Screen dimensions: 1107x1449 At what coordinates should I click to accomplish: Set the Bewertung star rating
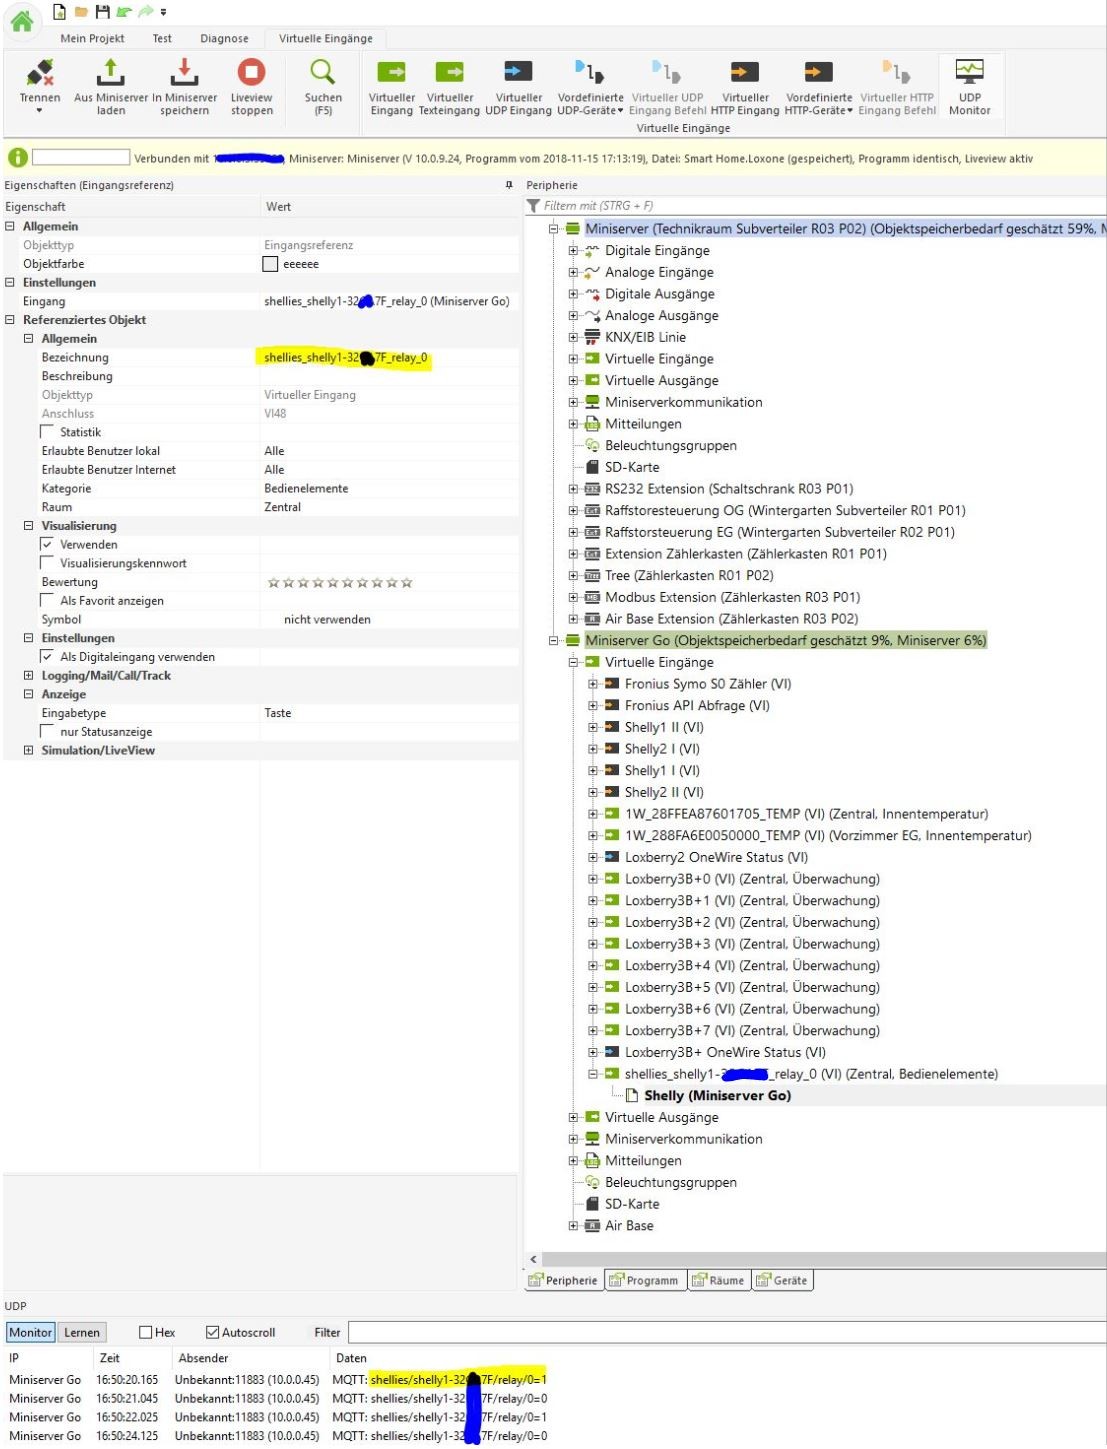(x=340, y=582)
